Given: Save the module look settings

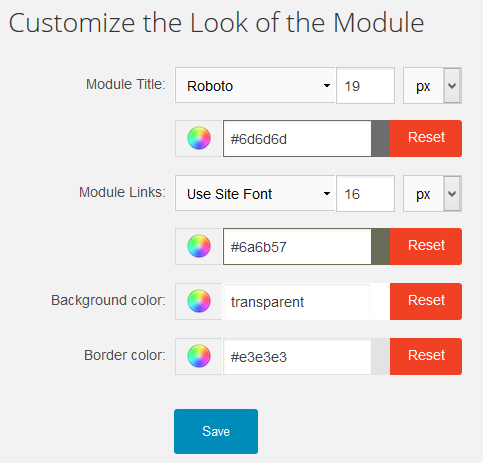Looking at the screenshot, I should tap(216, 431).
